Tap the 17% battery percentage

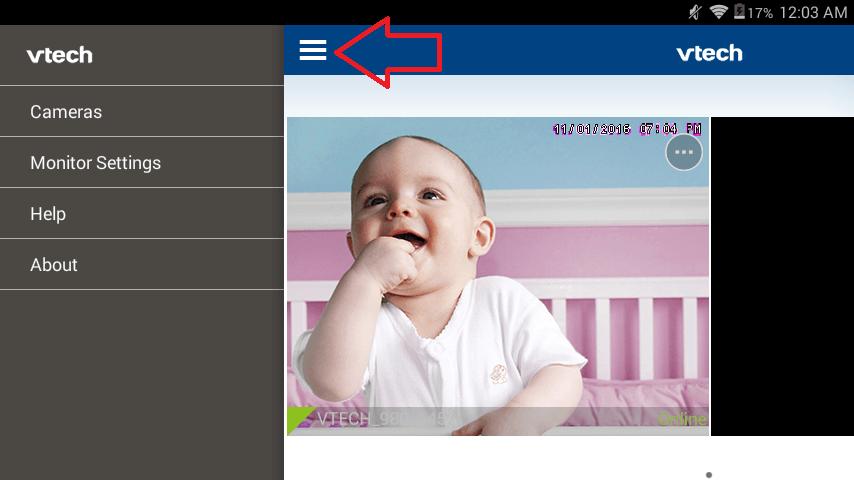coord(760,13)
